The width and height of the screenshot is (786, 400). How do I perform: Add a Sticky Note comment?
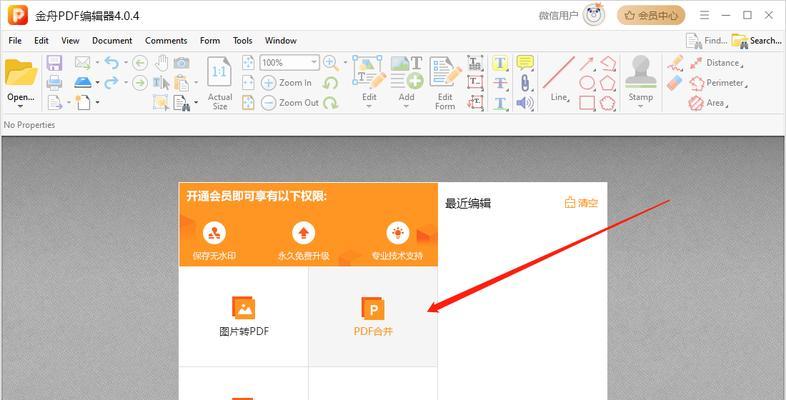525,63
